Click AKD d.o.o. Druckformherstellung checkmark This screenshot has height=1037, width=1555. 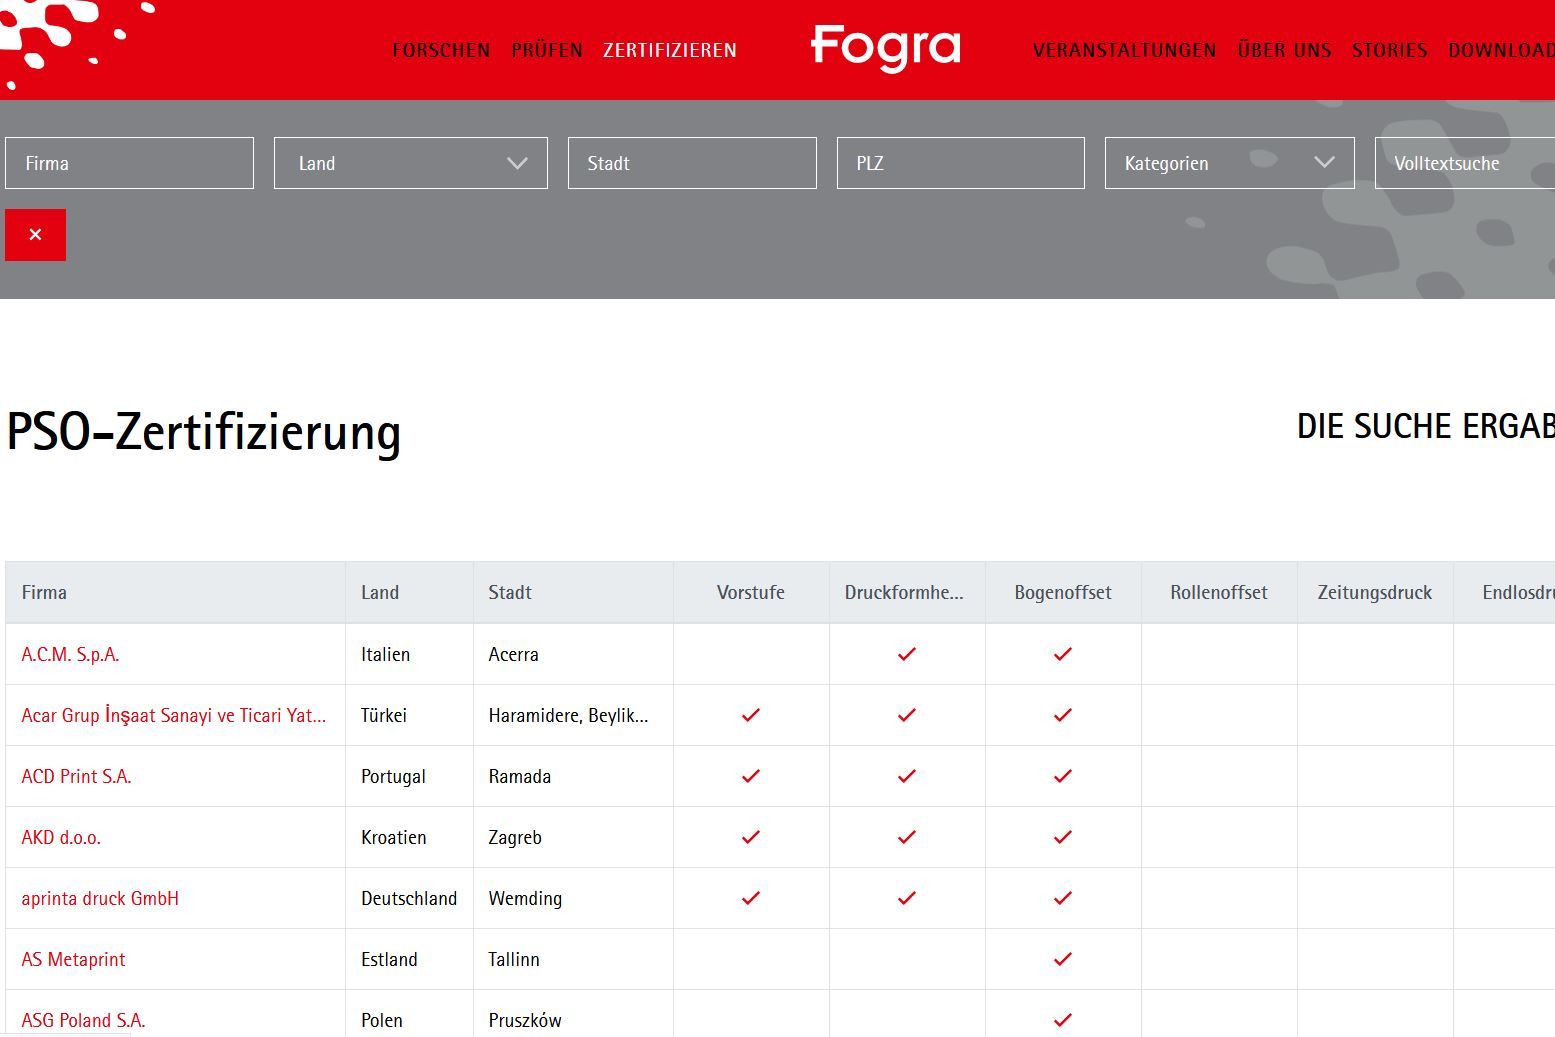tap(907, 837)
